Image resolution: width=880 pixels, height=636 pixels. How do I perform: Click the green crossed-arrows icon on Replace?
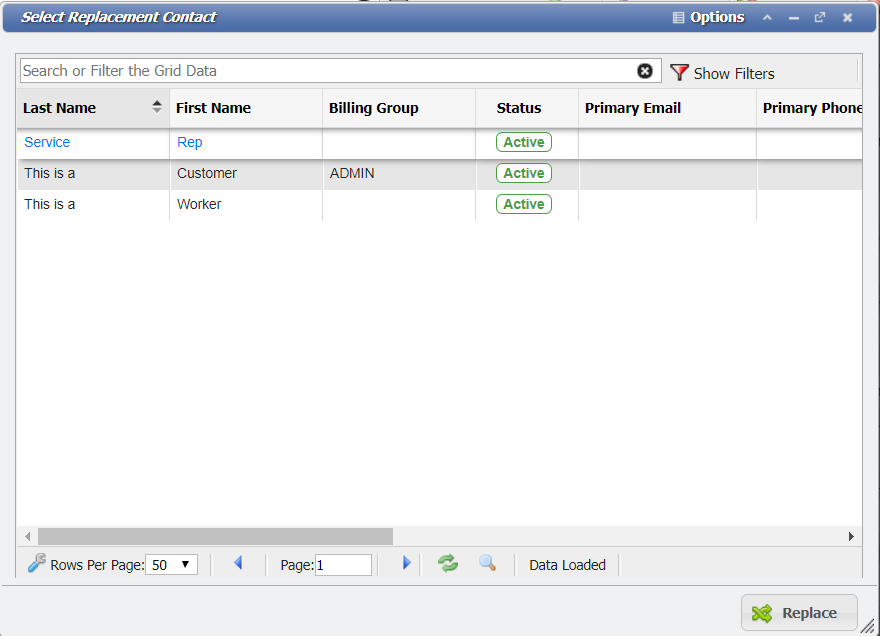tap(762, 612)
